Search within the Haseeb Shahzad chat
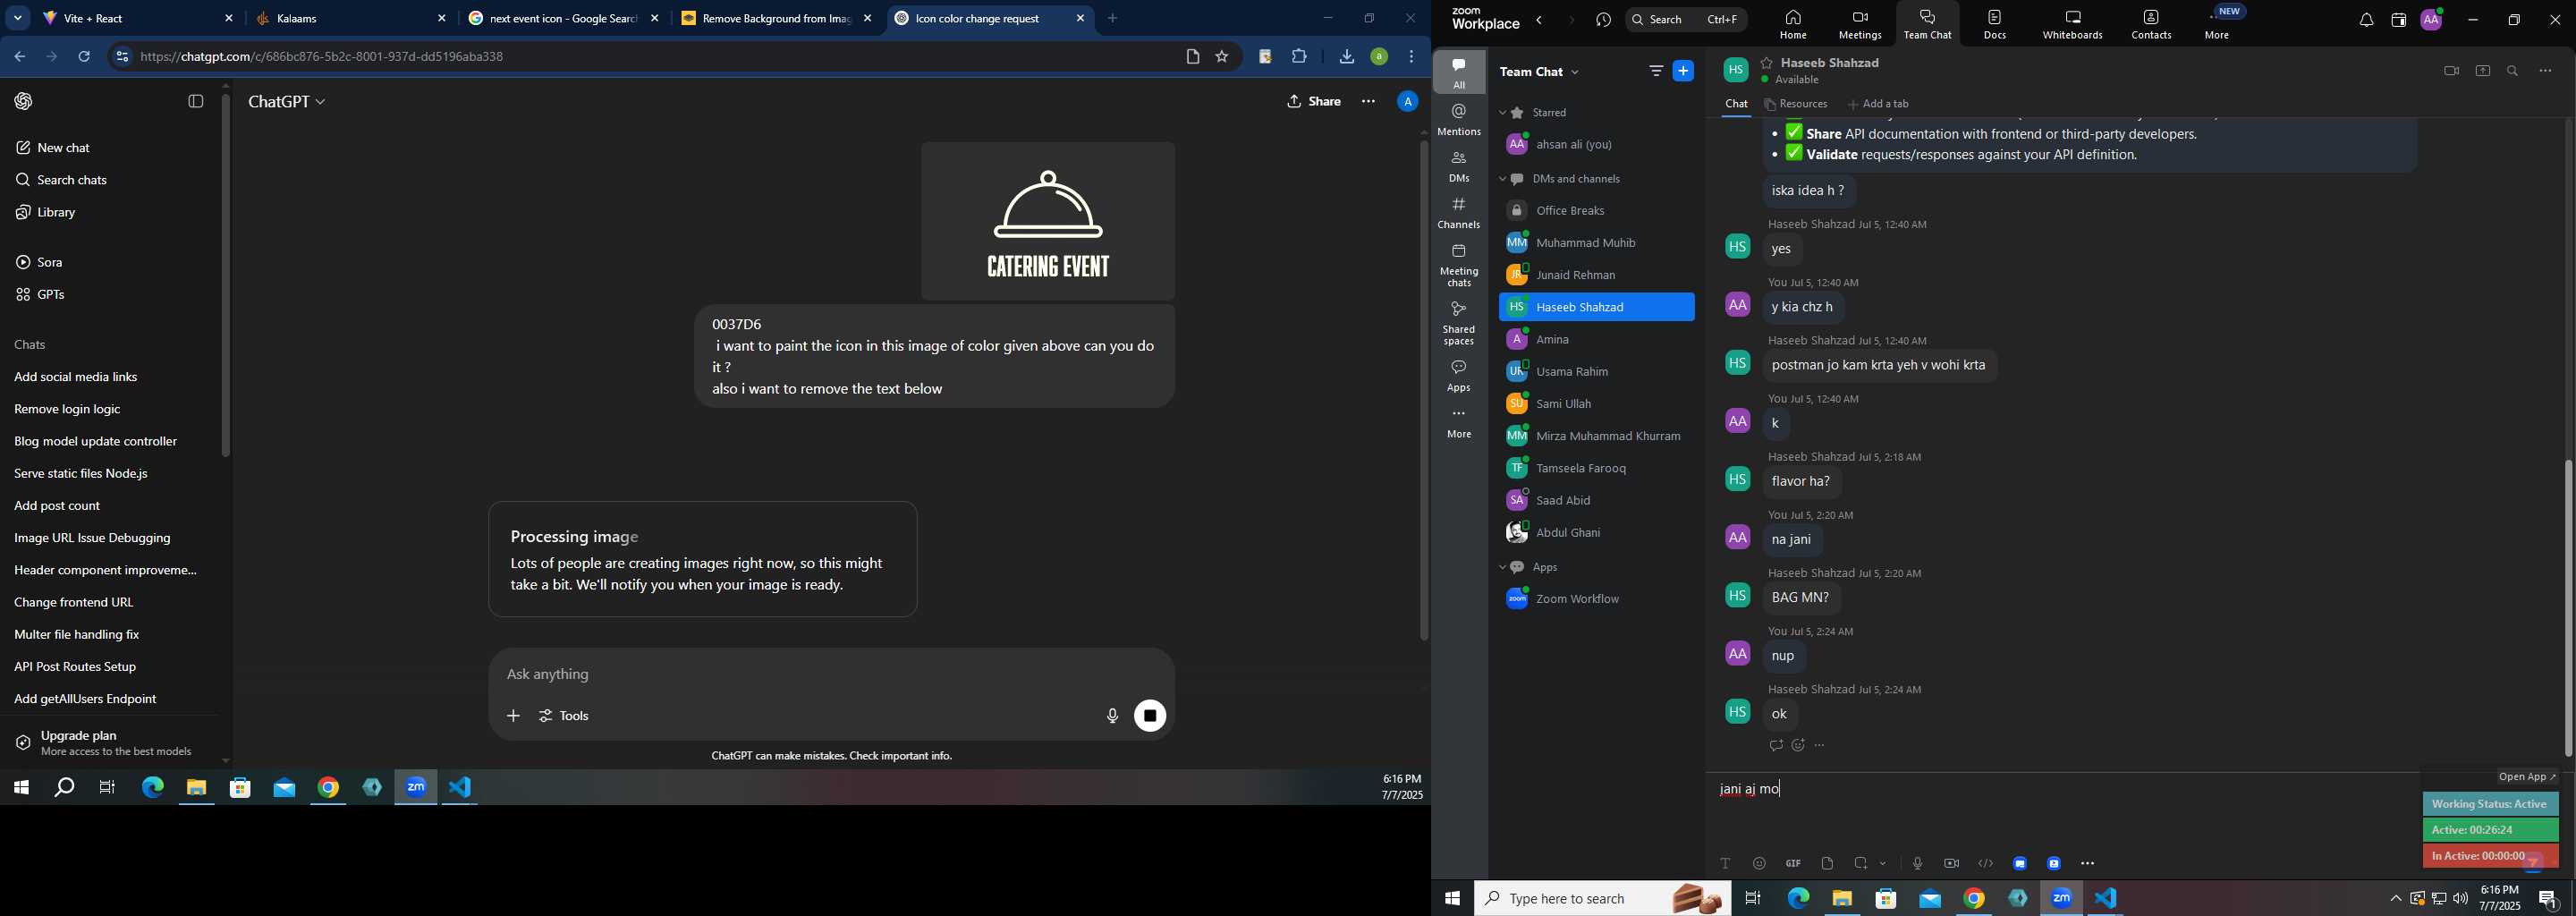This screenshot has height=916, width=2576. pos(2513,71)
